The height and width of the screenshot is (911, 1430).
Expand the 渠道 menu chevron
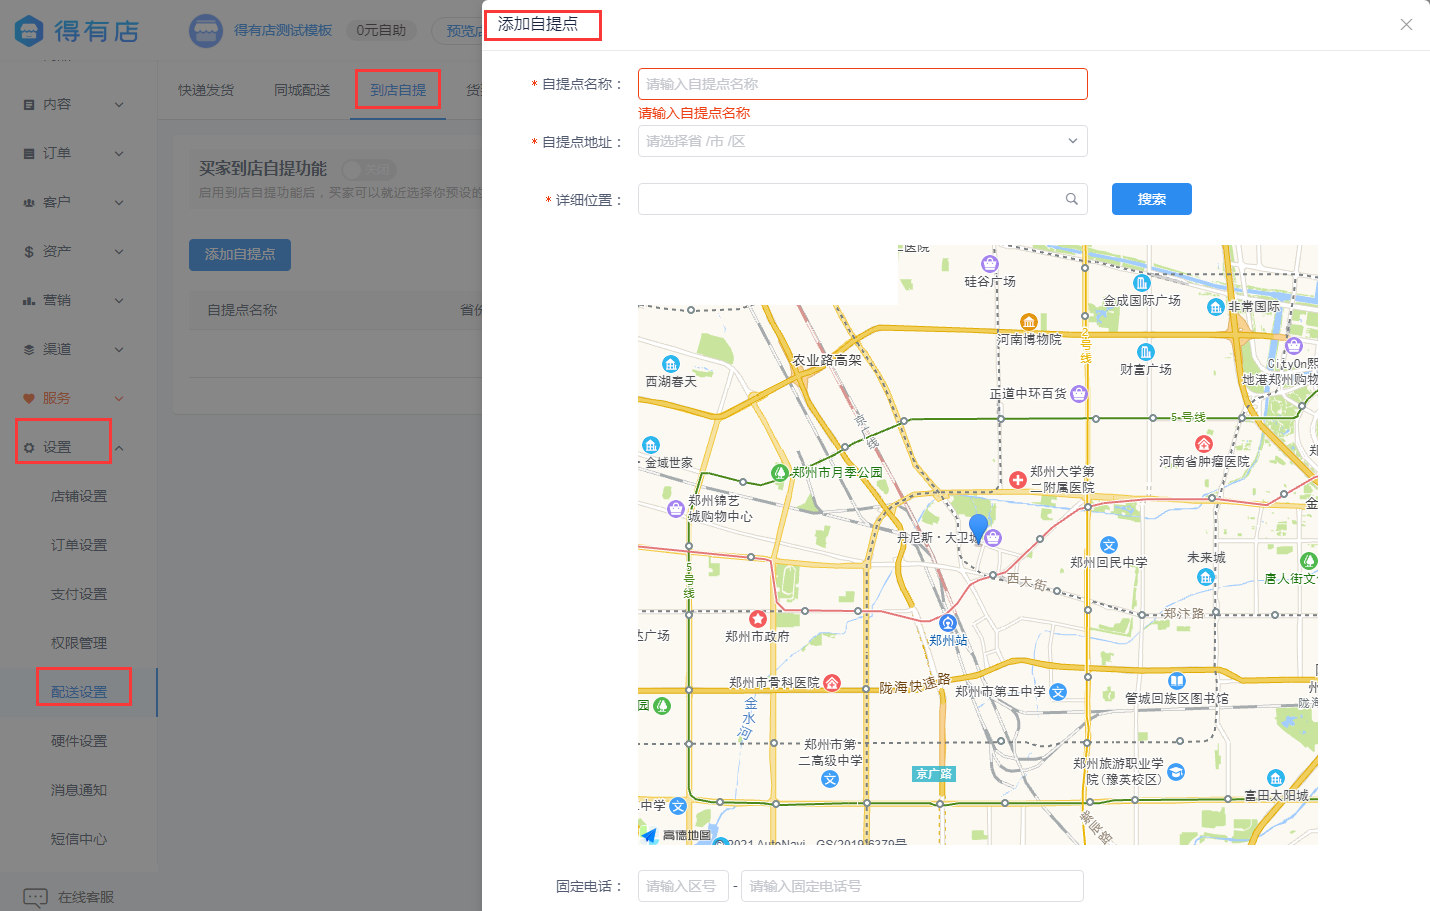click(x=119, y=349)
